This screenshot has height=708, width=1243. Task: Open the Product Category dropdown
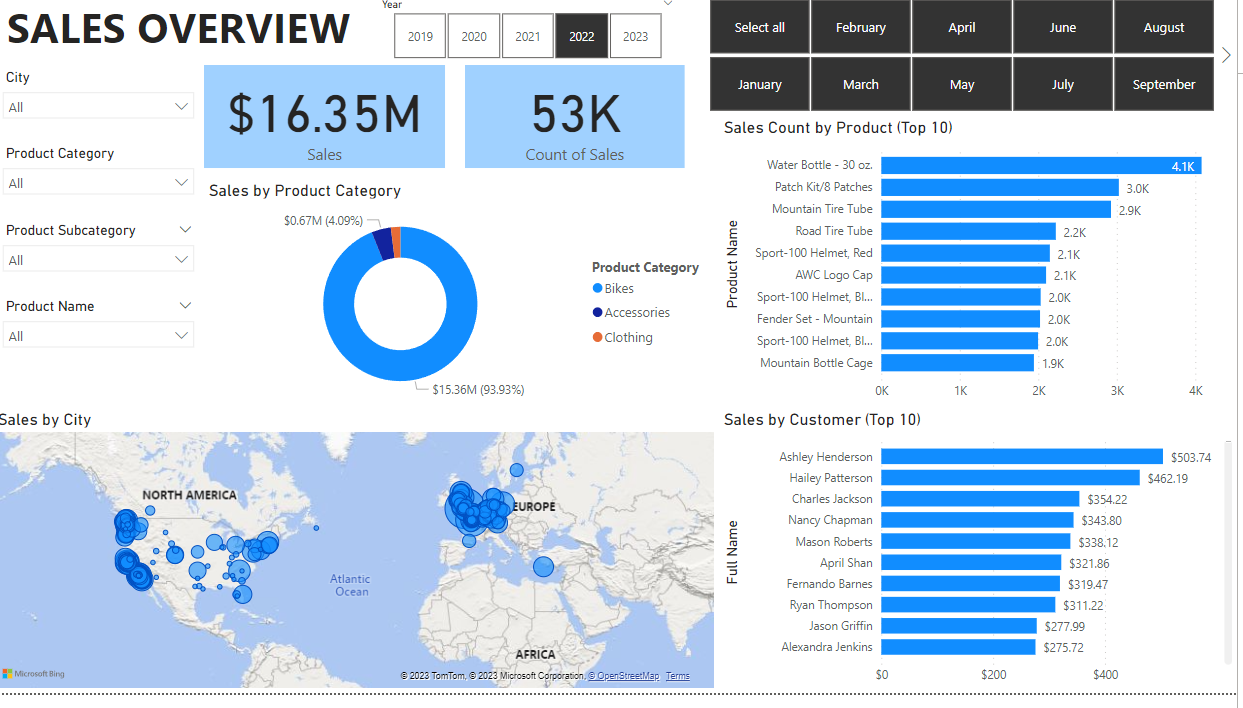[x=98, y=183]
